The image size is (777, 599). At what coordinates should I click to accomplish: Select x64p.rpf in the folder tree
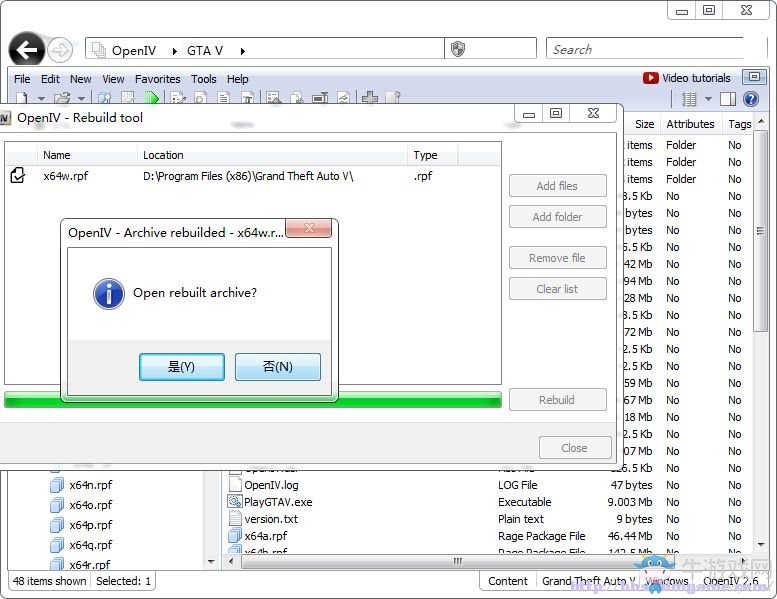(x=90, y=525)
